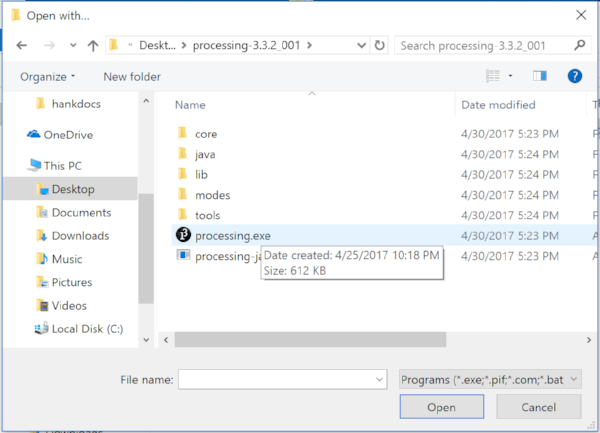Image resolution: width=600 pixels, height=433 pixels.
Task: Click date modified of lib folder
Action: [x=510, y=175]
